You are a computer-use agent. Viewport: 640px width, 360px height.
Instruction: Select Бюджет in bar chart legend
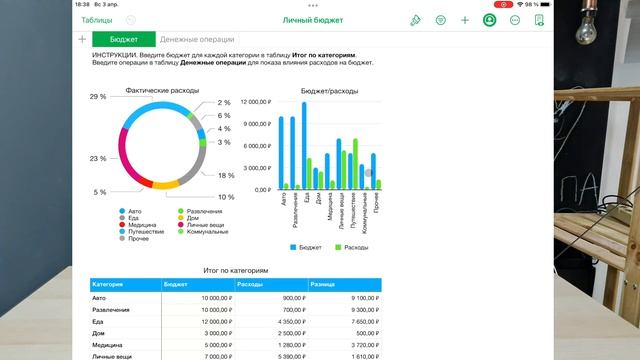point(310,247)
